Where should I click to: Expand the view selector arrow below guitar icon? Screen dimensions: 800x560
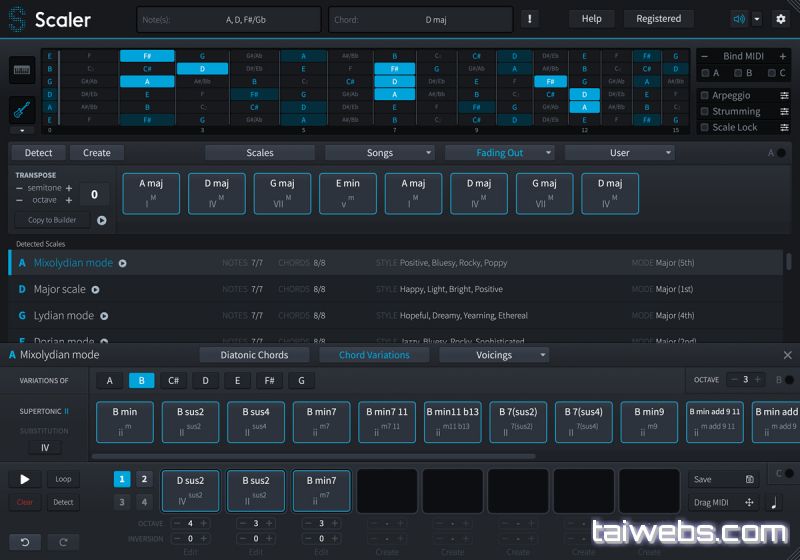[22, 131]
